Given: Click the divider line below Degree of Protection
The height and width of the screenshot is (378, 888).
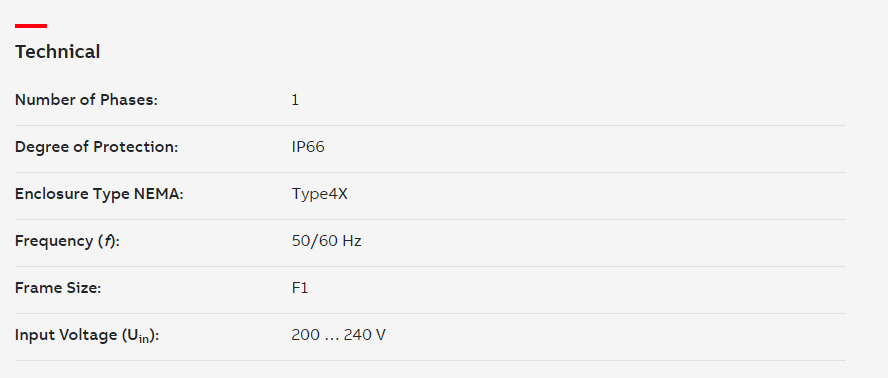Looking at the screenshot, I should [x=430, y=172].
